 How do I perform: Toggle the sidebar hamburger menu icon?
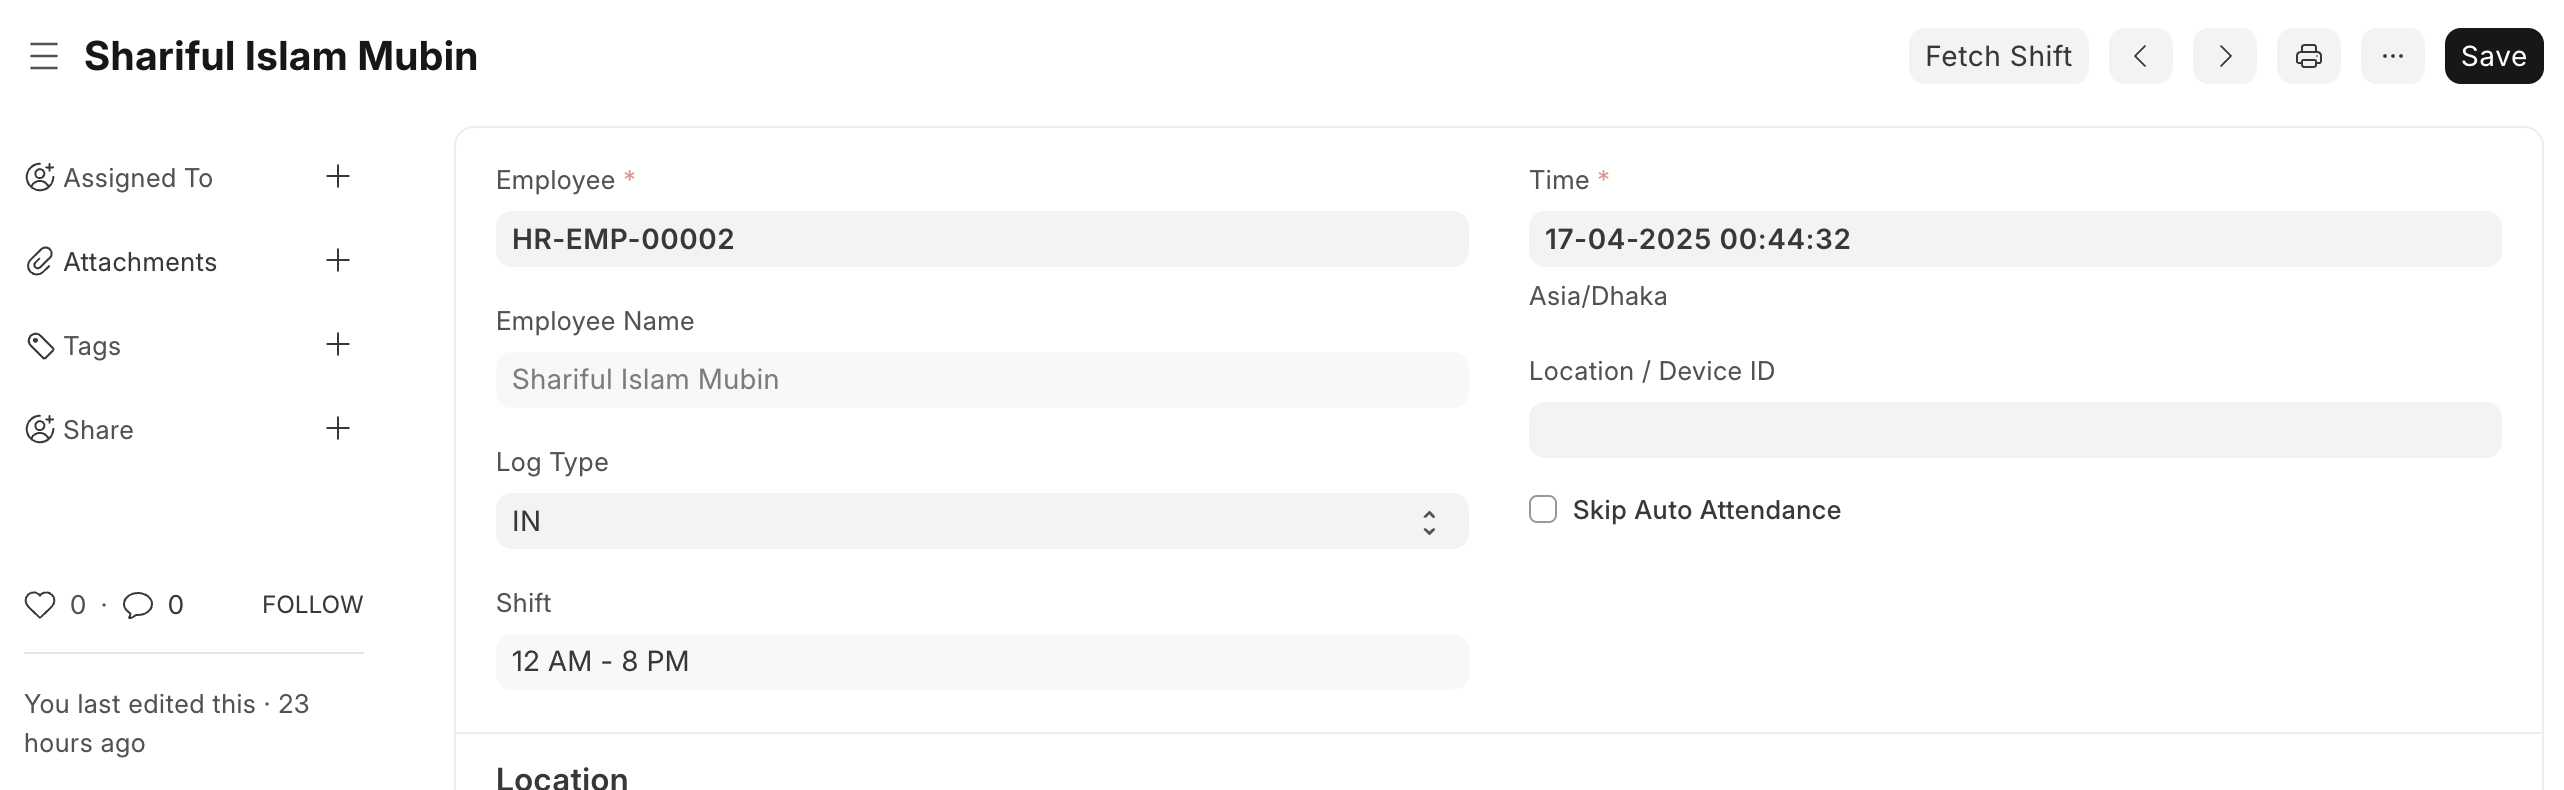click(x=44, y=56)
